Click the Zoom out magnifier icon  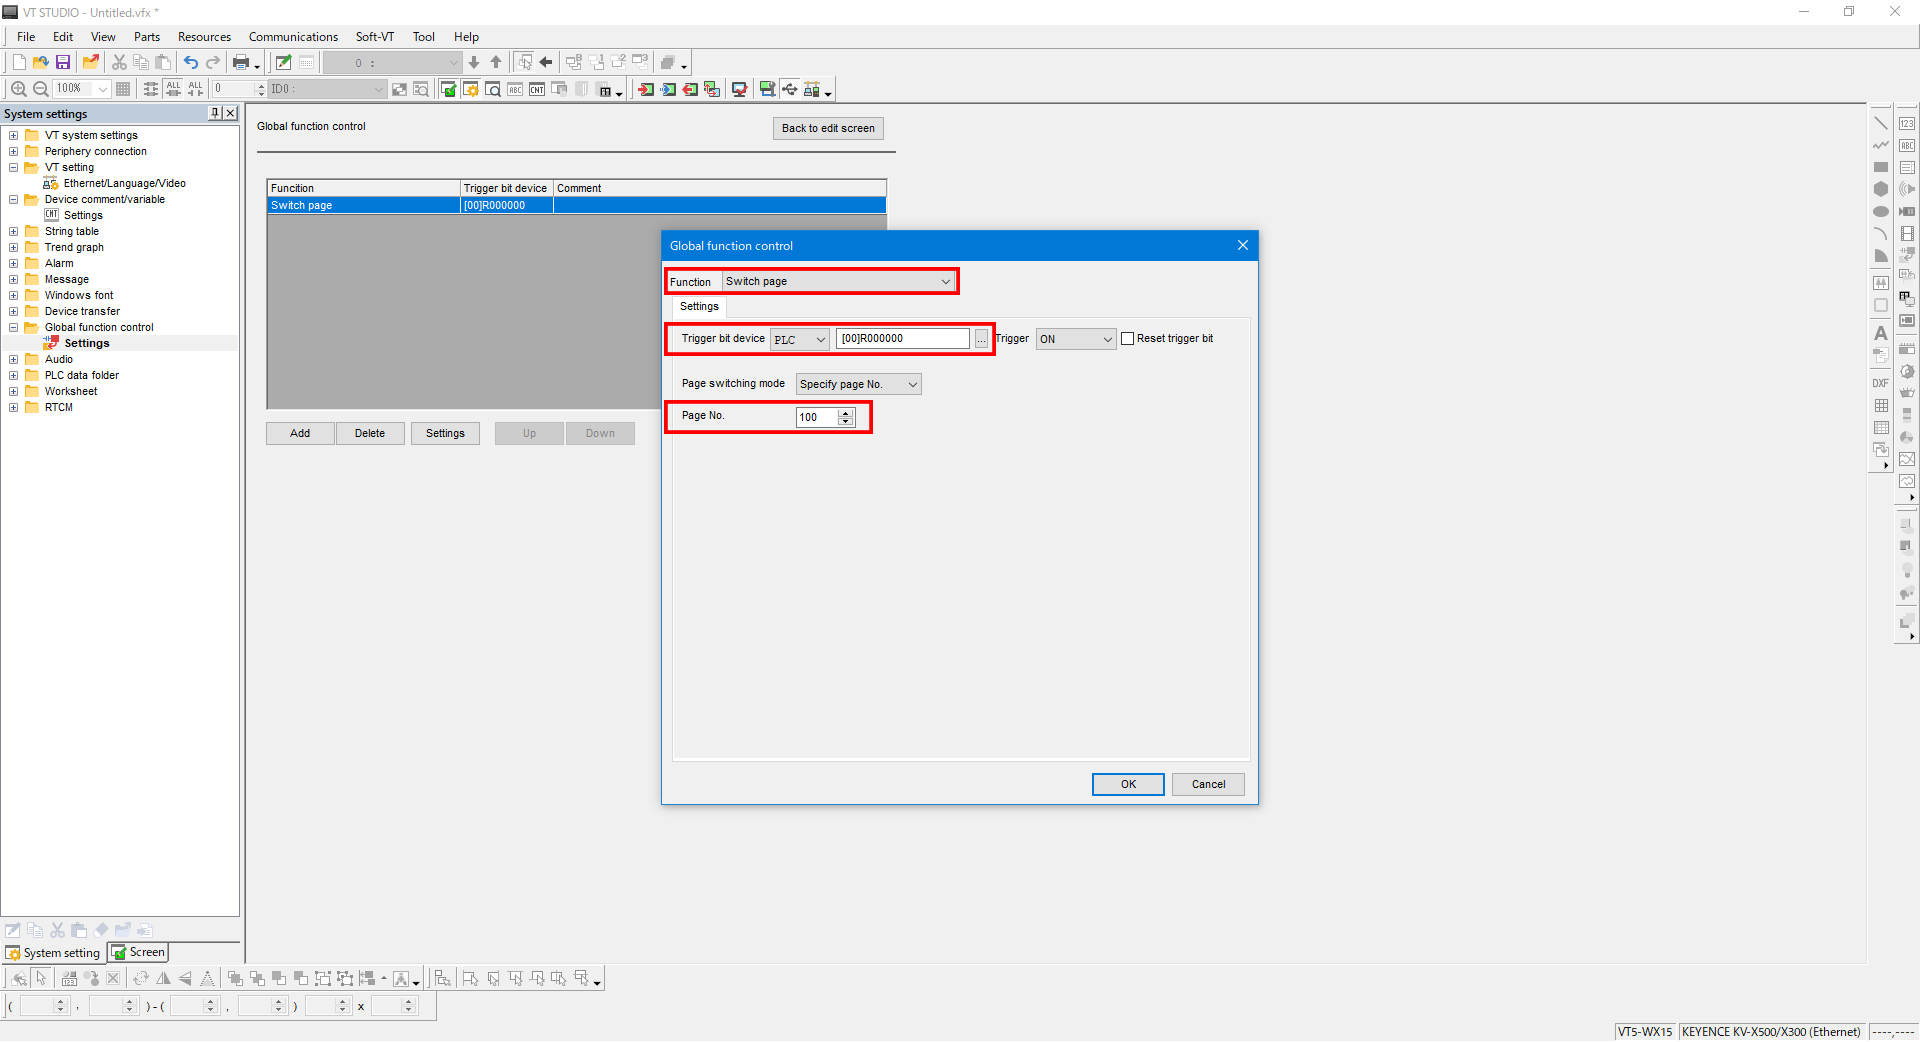pyautogui.click(x=41, y=89)
